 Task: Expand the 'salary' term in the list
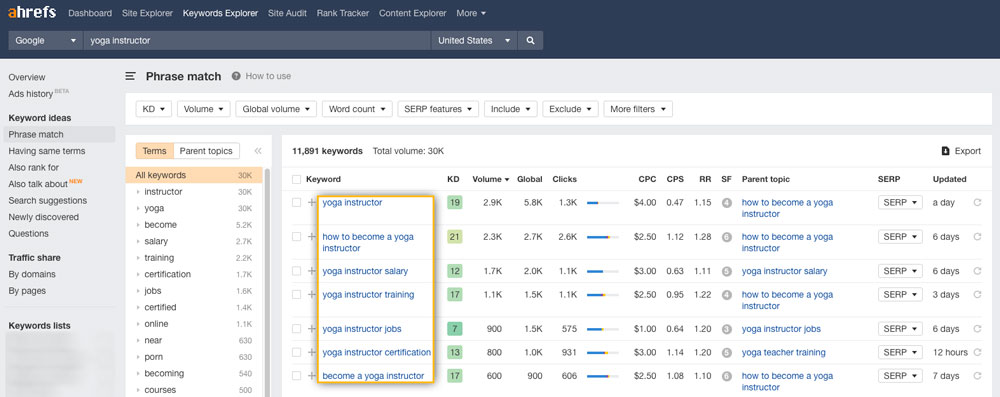pyautogui.click(x=138, y=241)
